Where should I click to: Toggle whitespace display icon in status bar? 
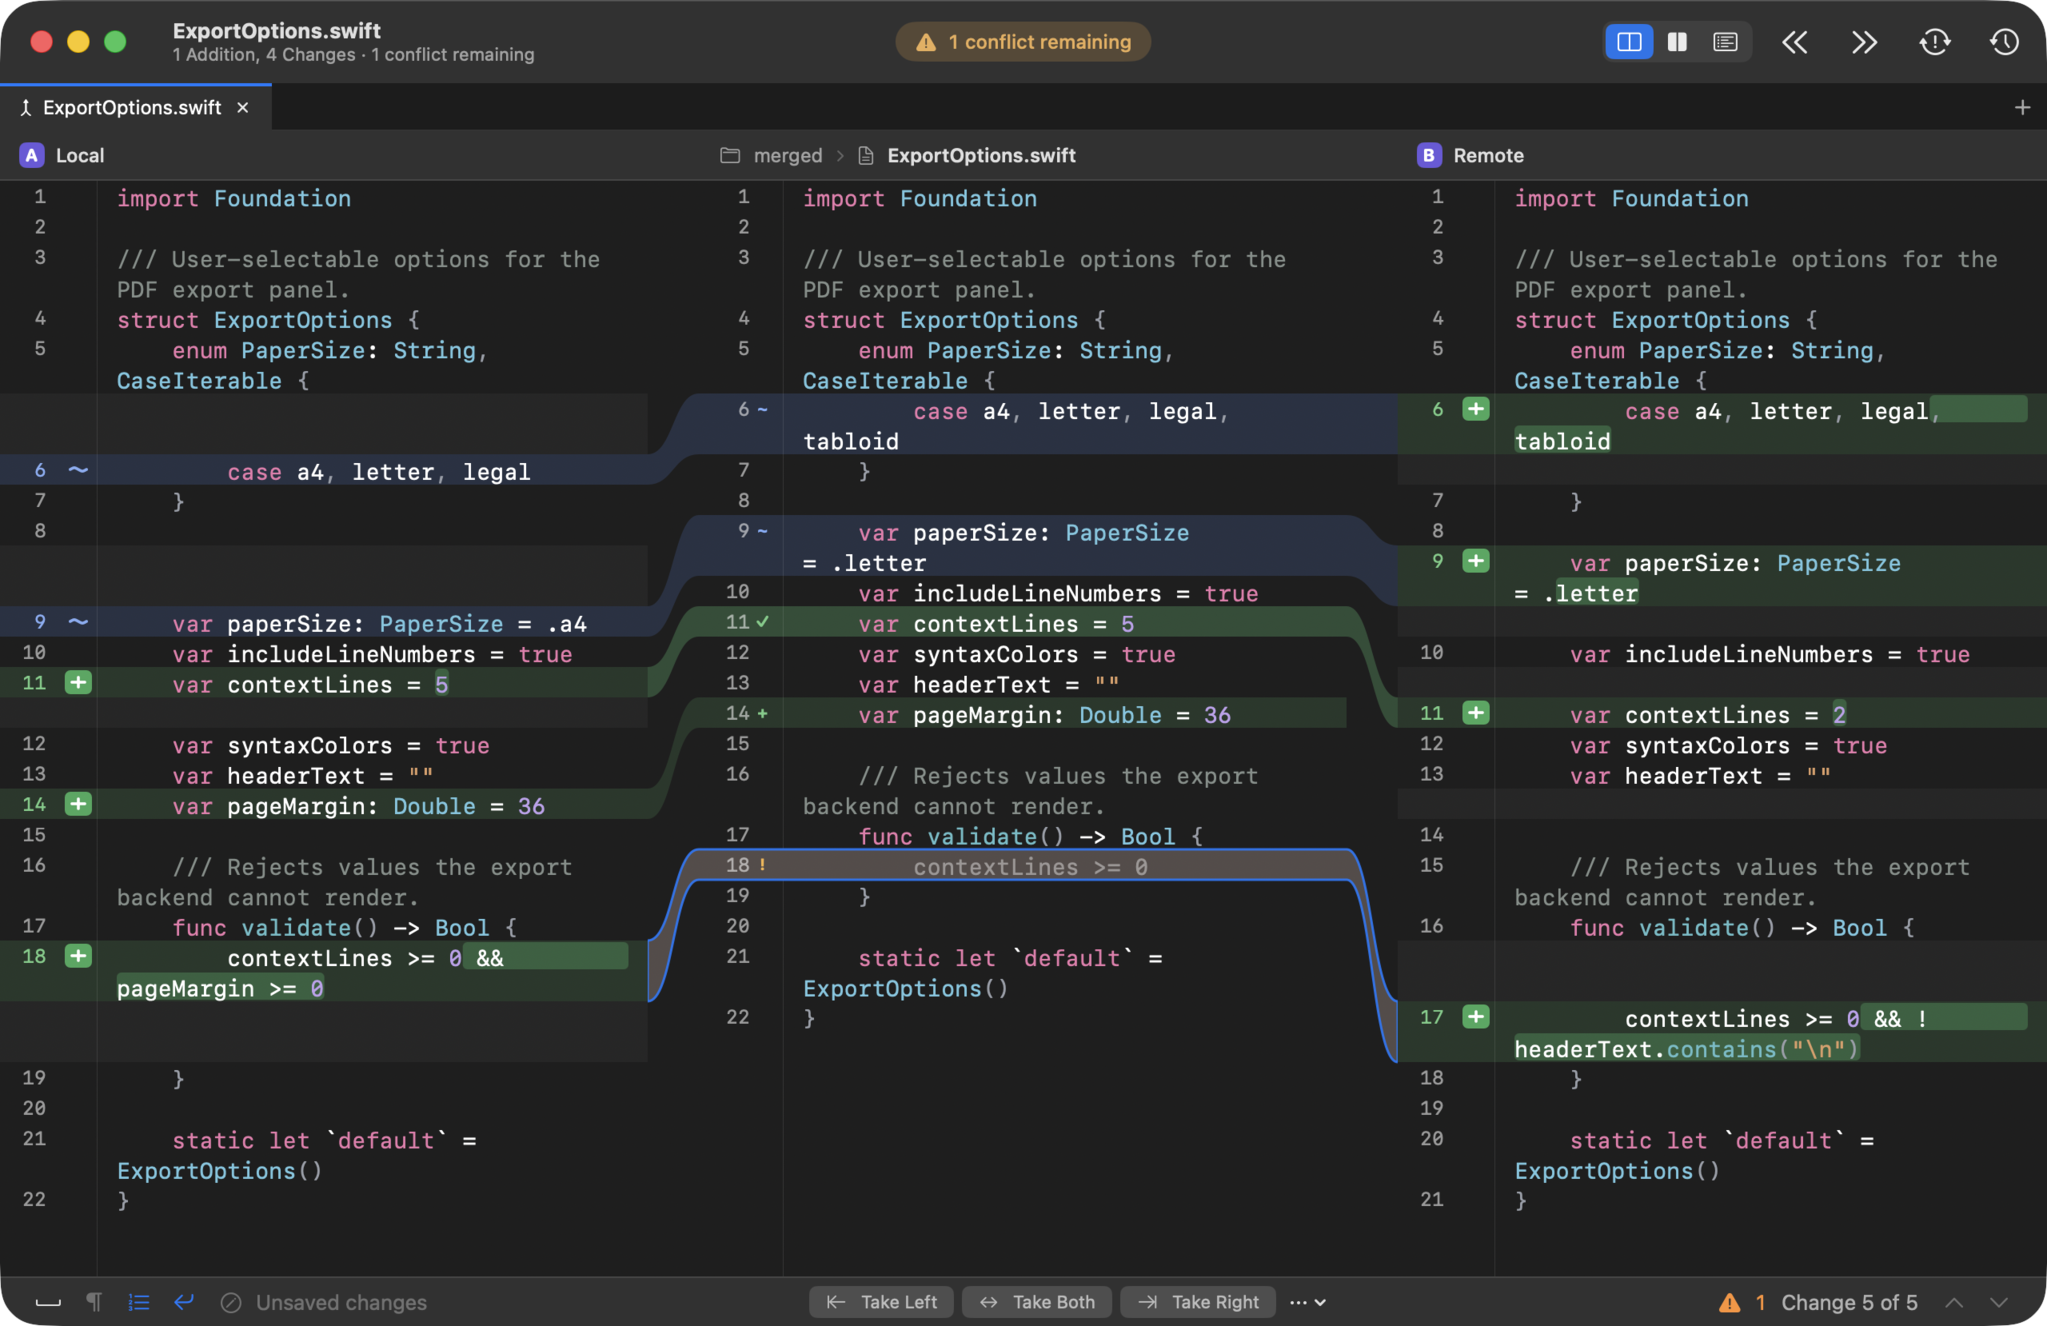48,1301
